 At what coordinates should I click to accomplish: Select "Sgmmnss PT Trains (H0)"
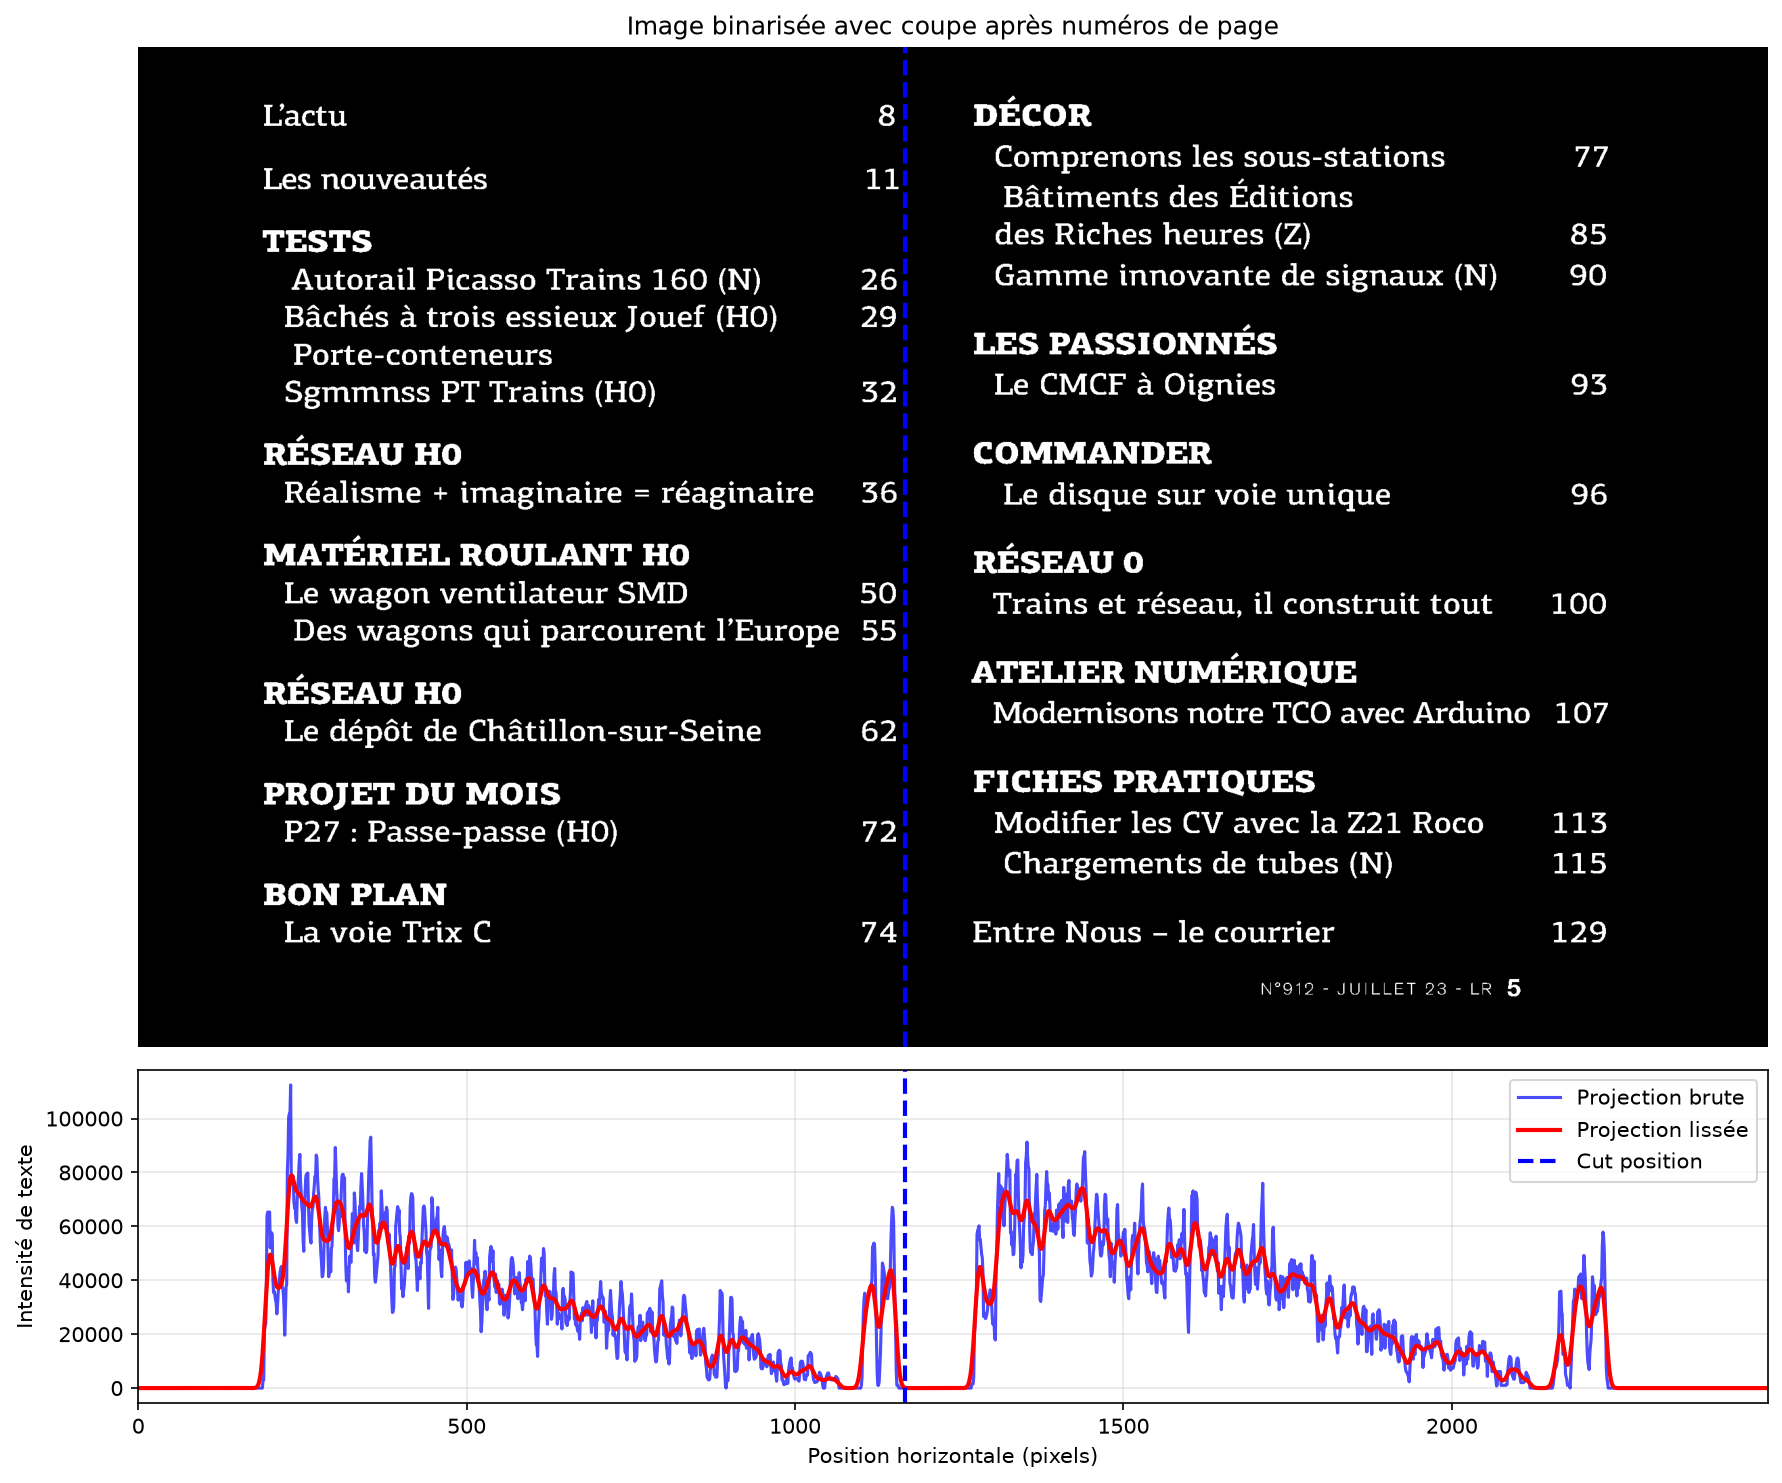tap(469, 392)
